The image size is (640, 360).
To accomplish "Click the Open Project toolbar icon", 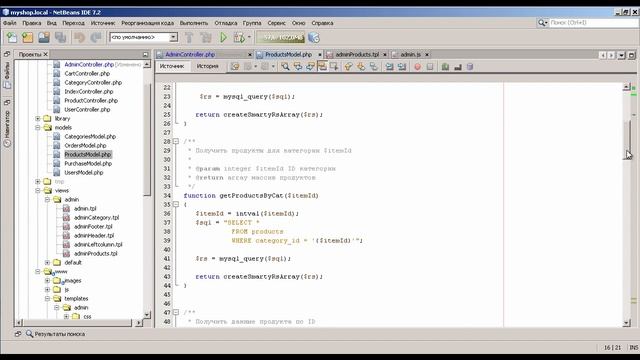I will [x=44, y=38].
